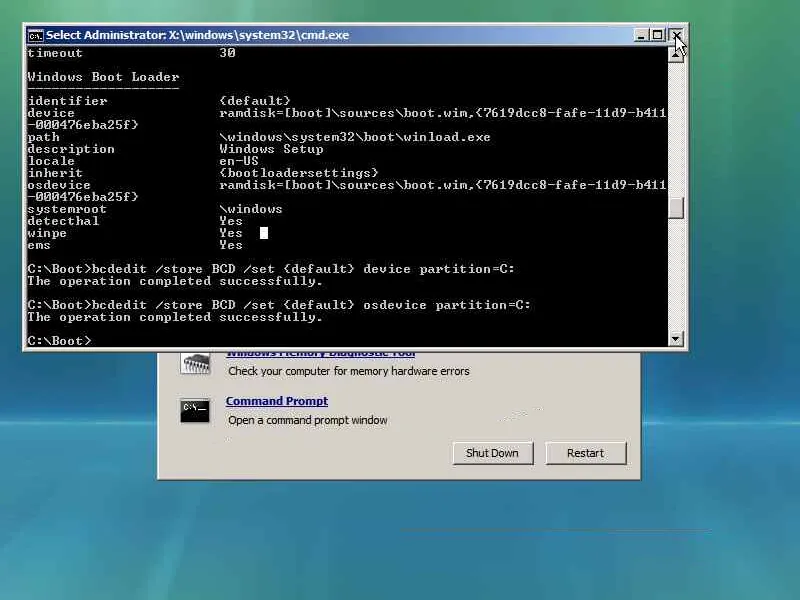The height and width of the screenshot is (600, 800).
Task: Click the console scrollbar down arrow
Action: coord(676,338)
